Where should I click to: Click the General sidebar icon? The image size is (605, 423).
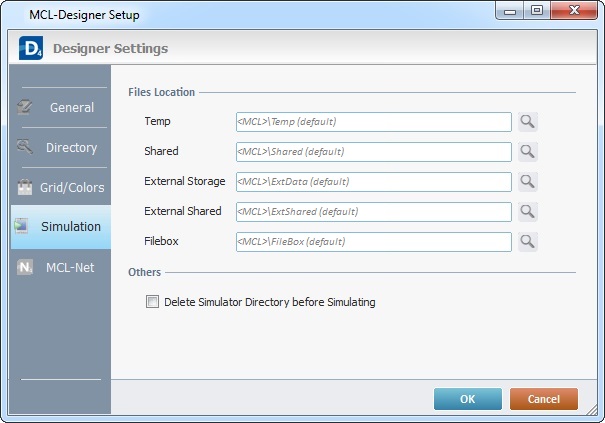(25, 107)
